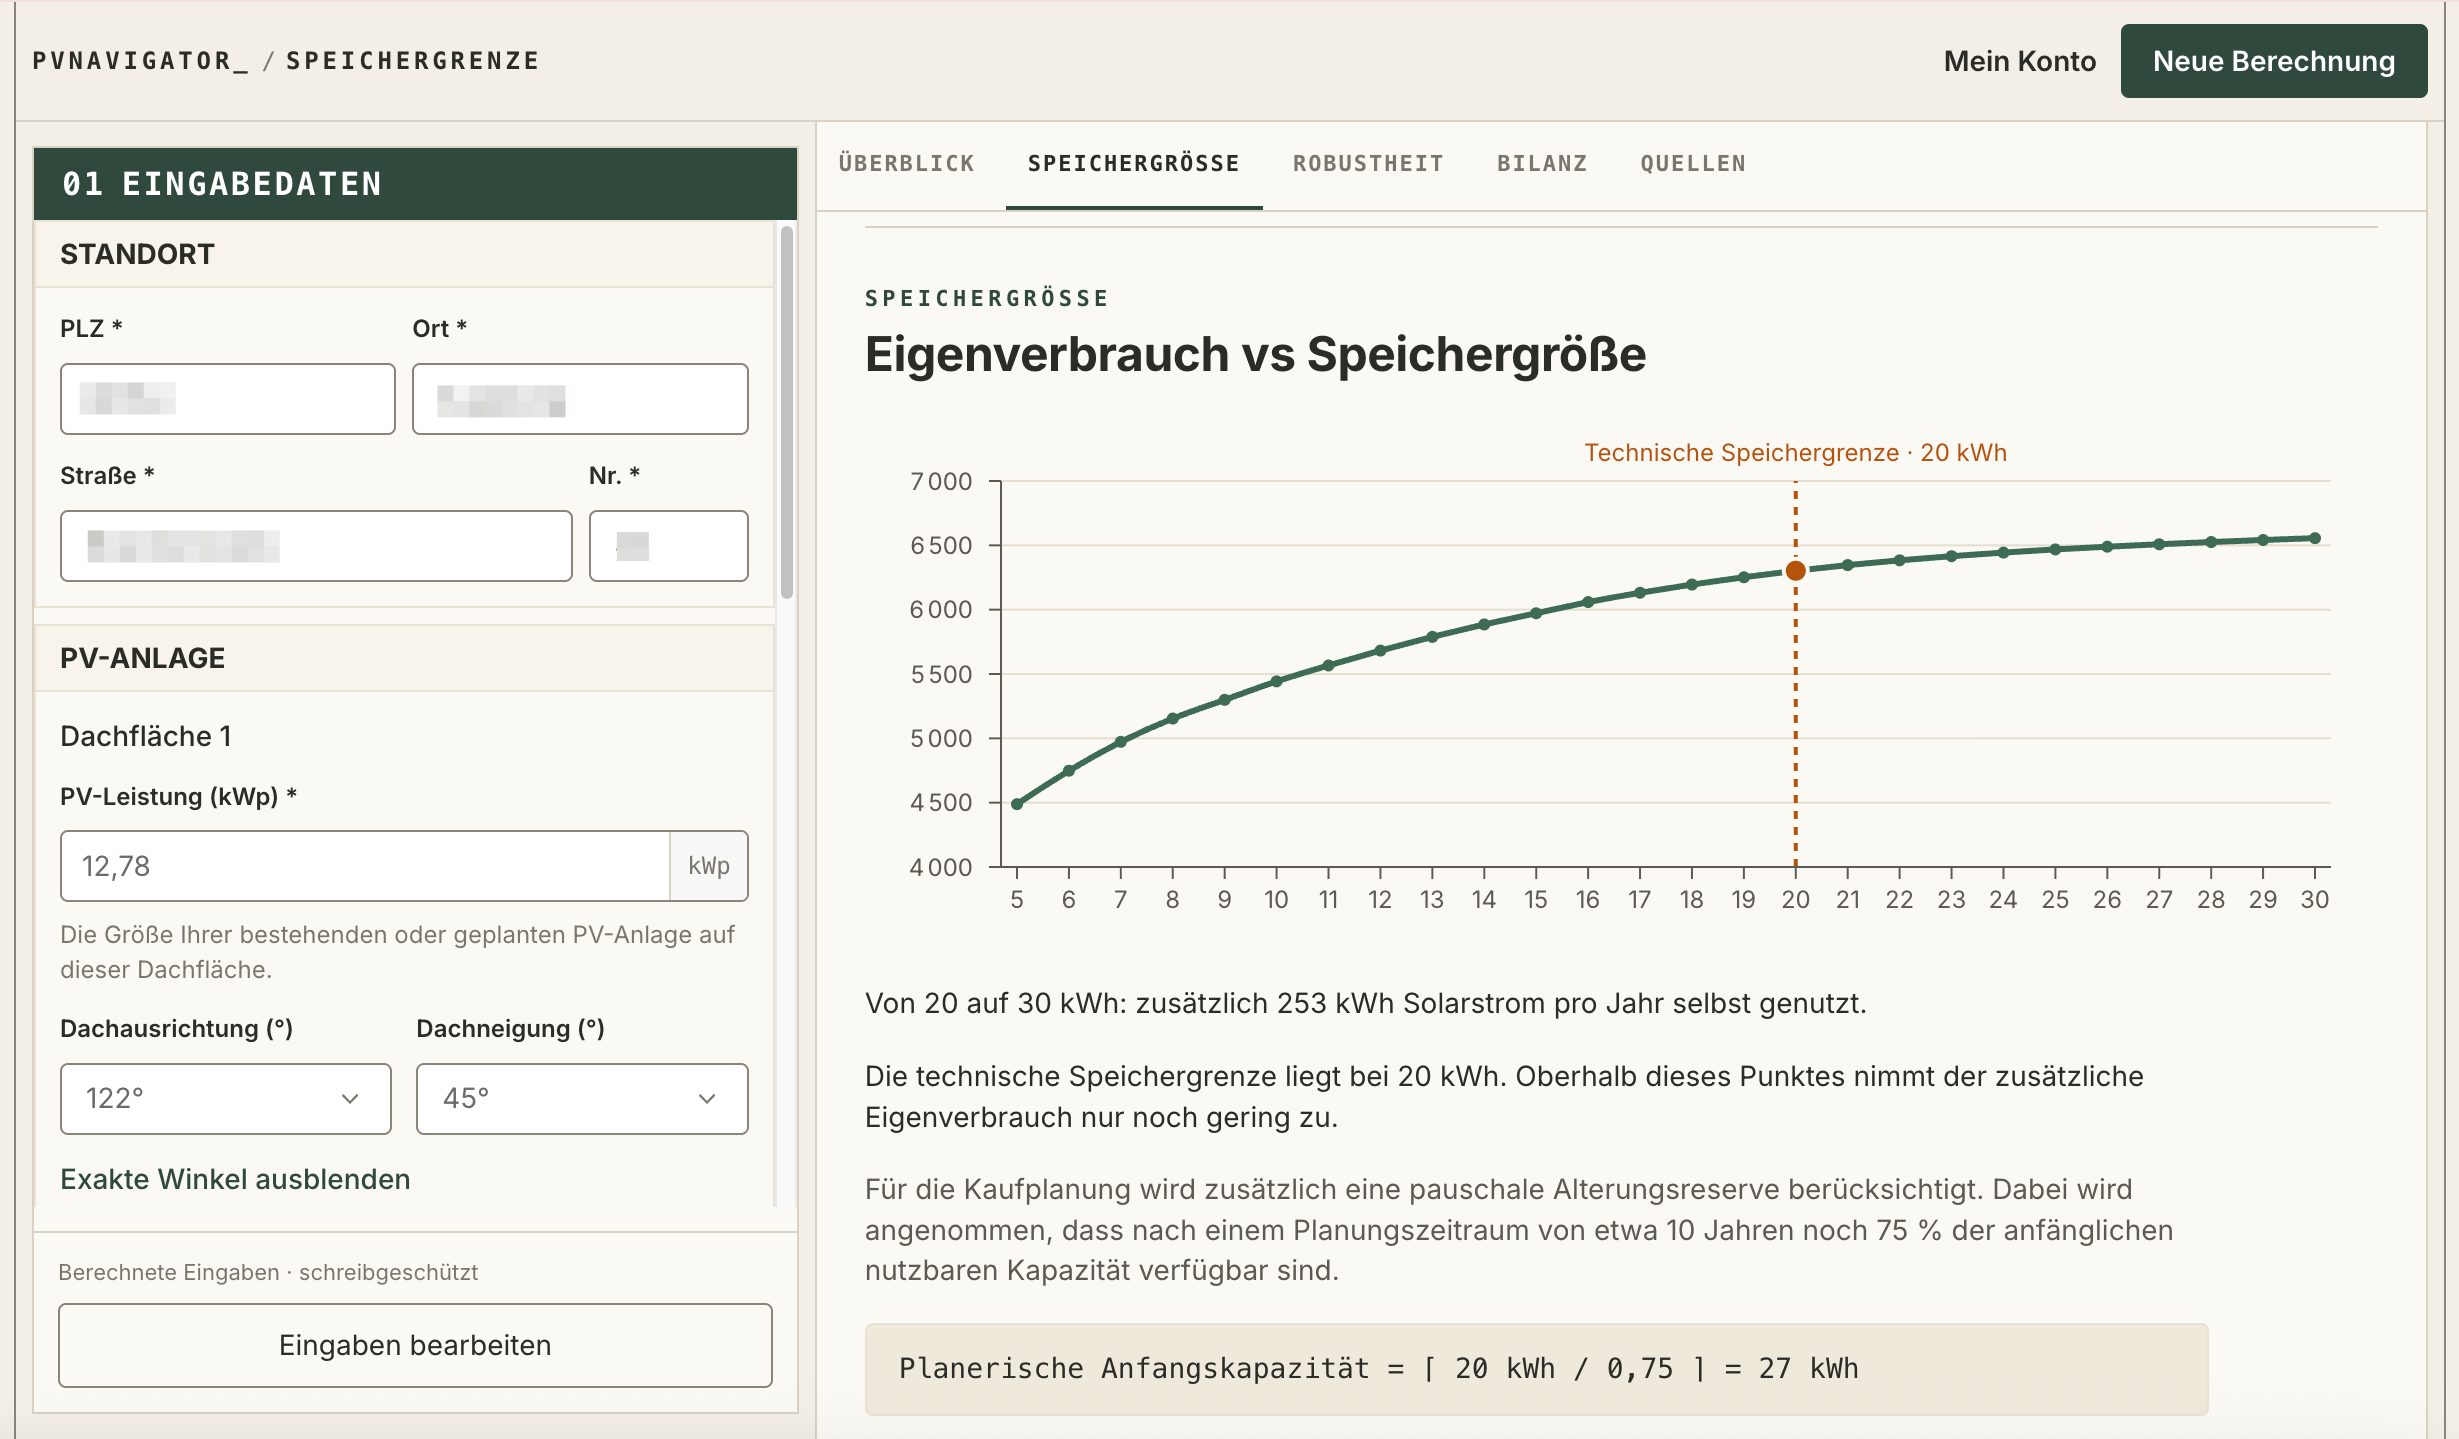
Task: Click the kWp unit suffix
Action: pos(709,866)
